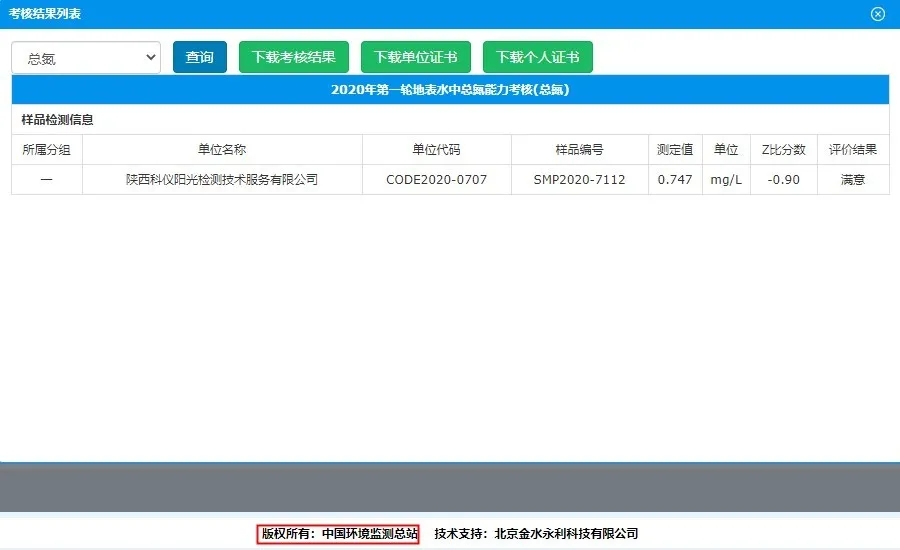Open the 总氮 dropdown selector
Viewport: 900px width, 550px height.
(86, 58)
